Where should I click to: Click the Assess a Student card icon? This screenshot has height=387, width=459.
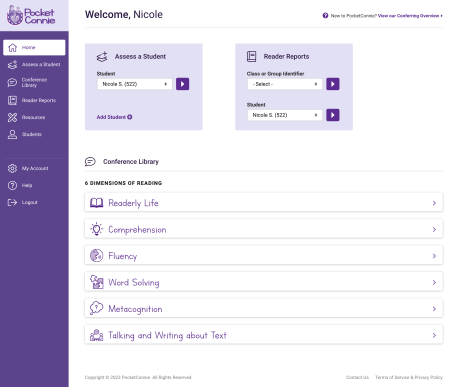(x=102, y=57)
